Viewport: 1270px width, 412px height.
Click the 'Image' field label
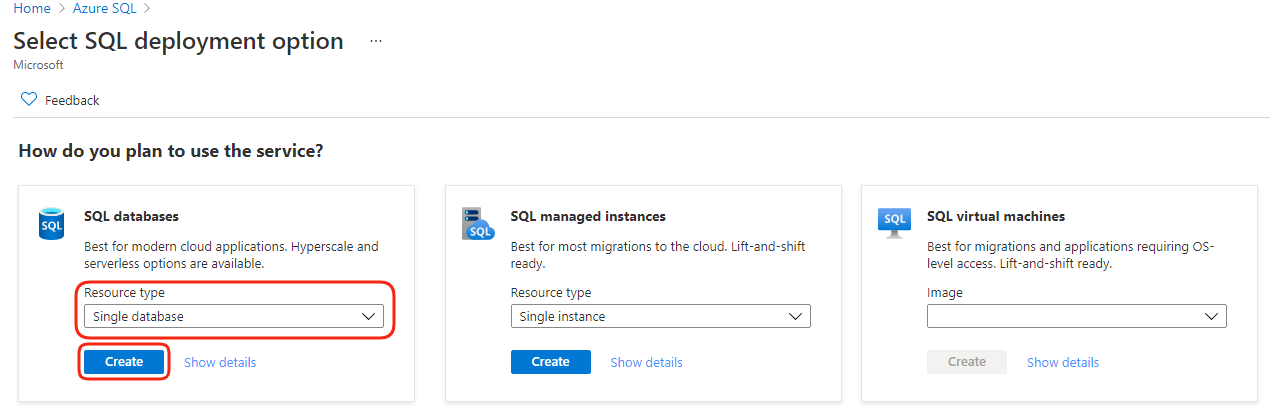945,293
